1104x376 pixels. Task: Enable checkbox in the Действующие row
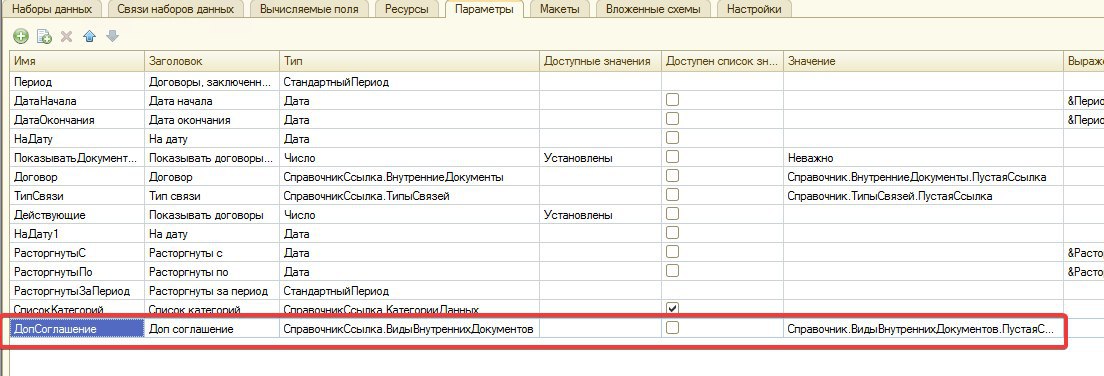672,214
